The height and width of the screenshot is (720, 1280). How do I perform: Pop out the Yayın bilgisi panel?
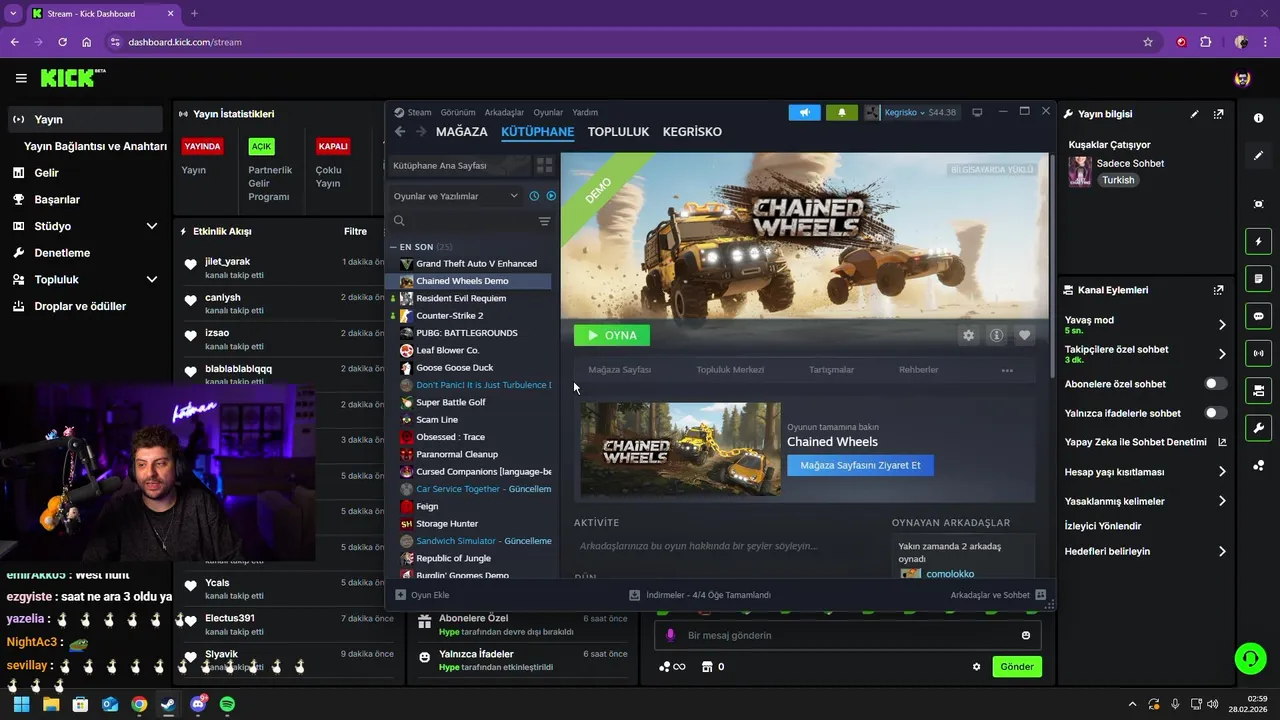[x=1218, y=114]
